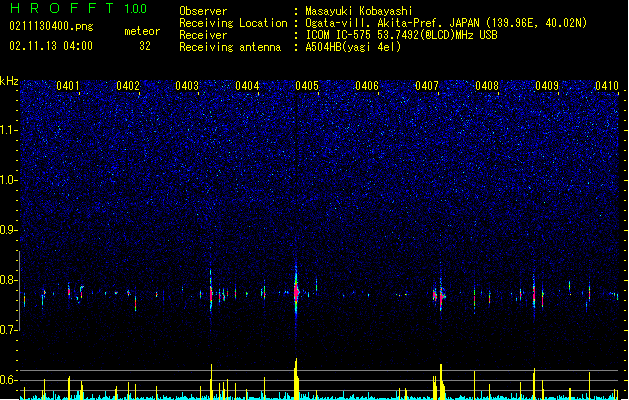
Task: Click the A504HB(yagi 4el) antenna text
Action: [353, 47]
